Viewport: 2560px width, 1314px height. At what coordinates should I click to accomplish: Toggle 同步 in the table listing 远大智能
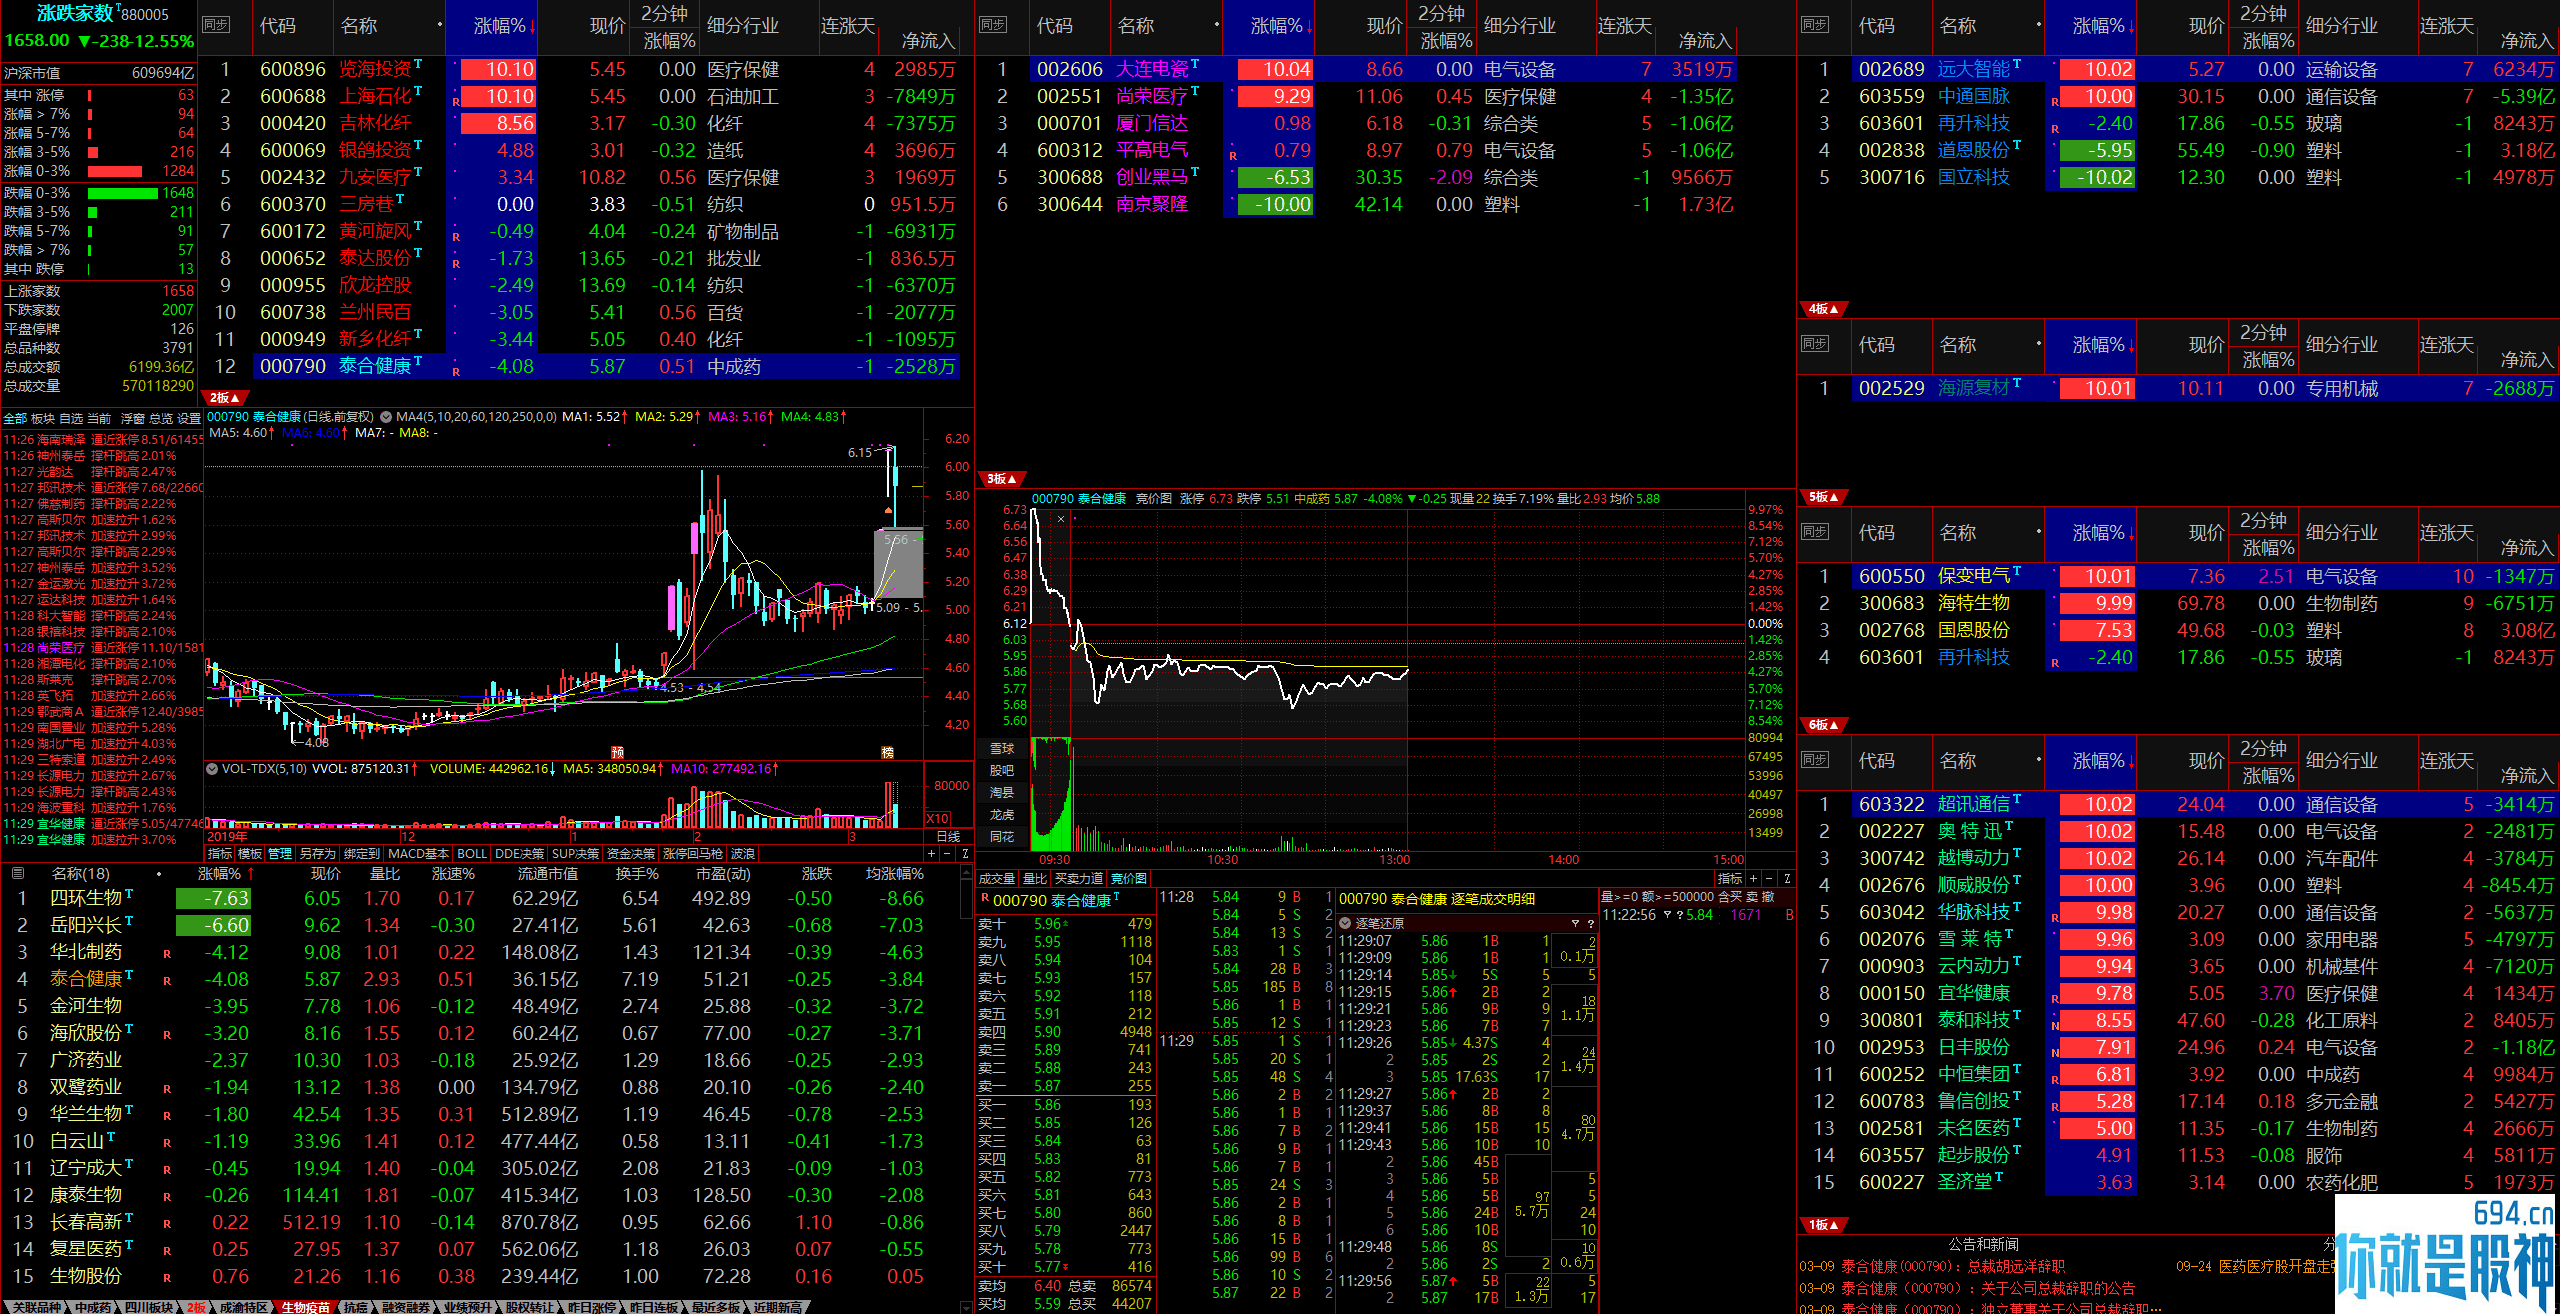pyautogui.click(x=1815, y=25)
